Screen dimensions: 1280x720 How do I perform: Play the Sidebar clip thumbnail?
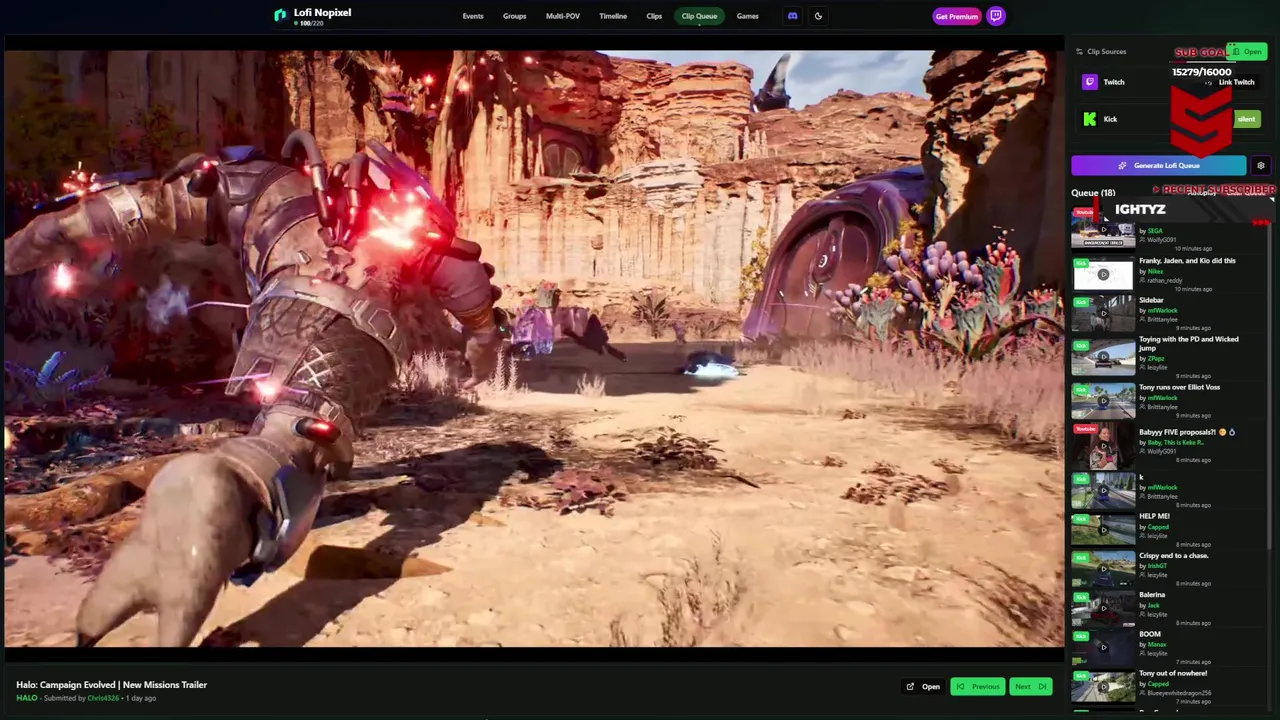click(x=1103, y=313)
